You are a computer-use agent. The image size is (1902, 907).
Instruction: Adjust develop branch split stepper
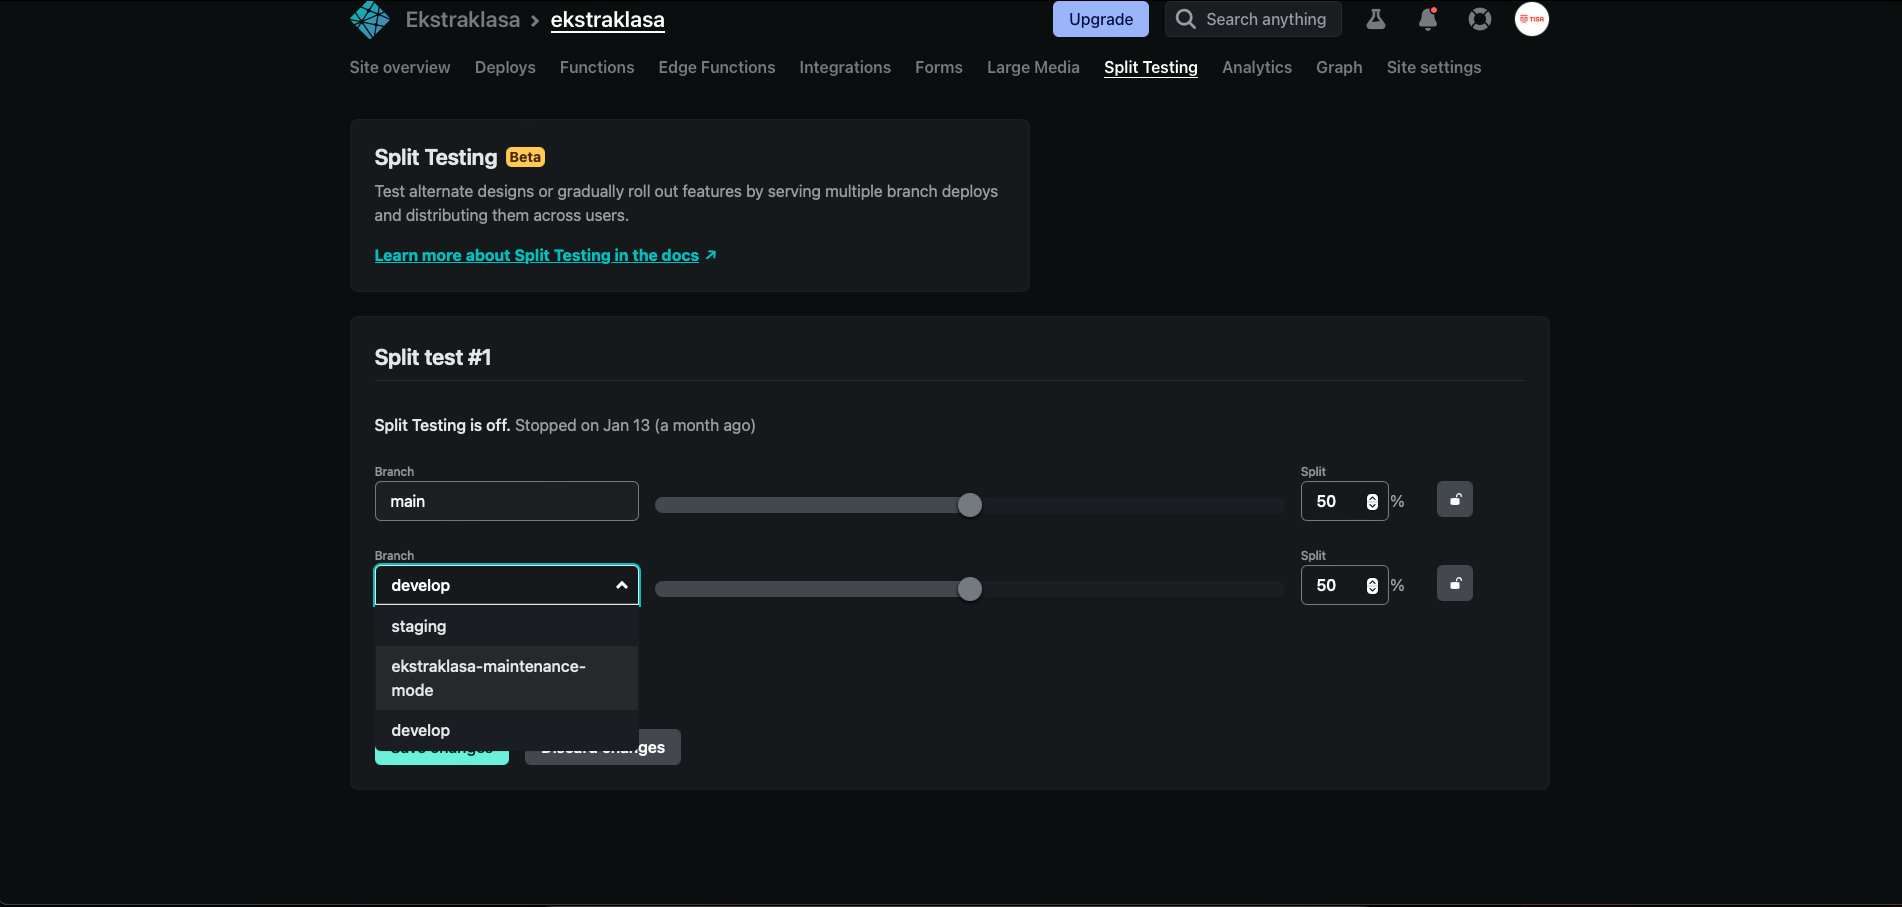[x=1372, y=586]
